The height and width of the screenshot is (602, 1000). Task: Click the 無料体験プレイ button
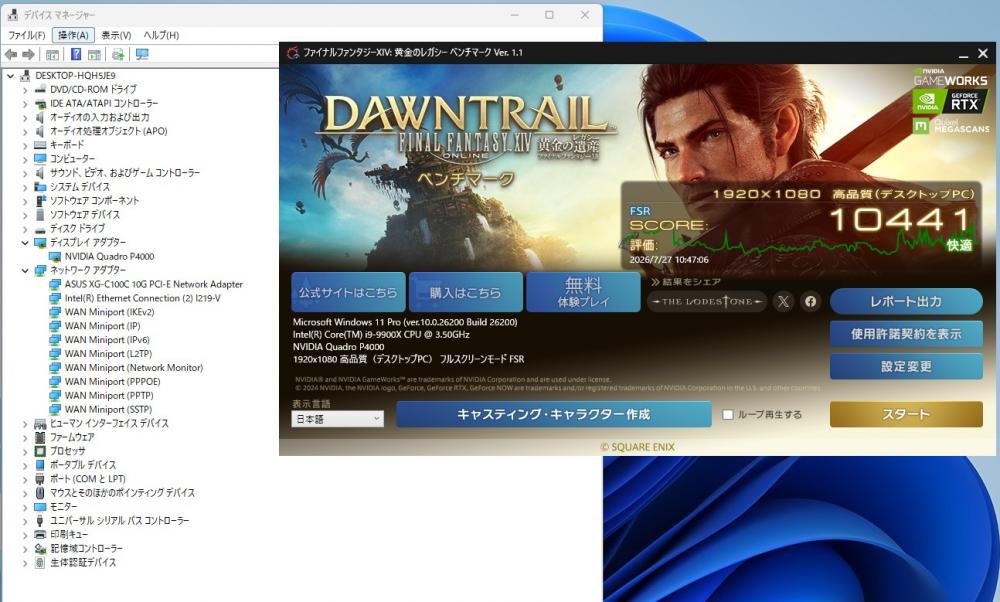point(583,293)
